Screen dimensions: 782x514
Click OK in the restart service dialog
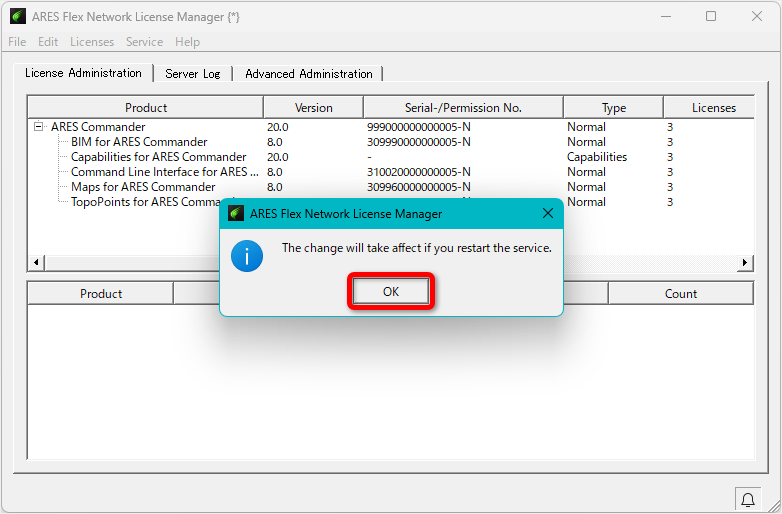(x=391, y=292)
